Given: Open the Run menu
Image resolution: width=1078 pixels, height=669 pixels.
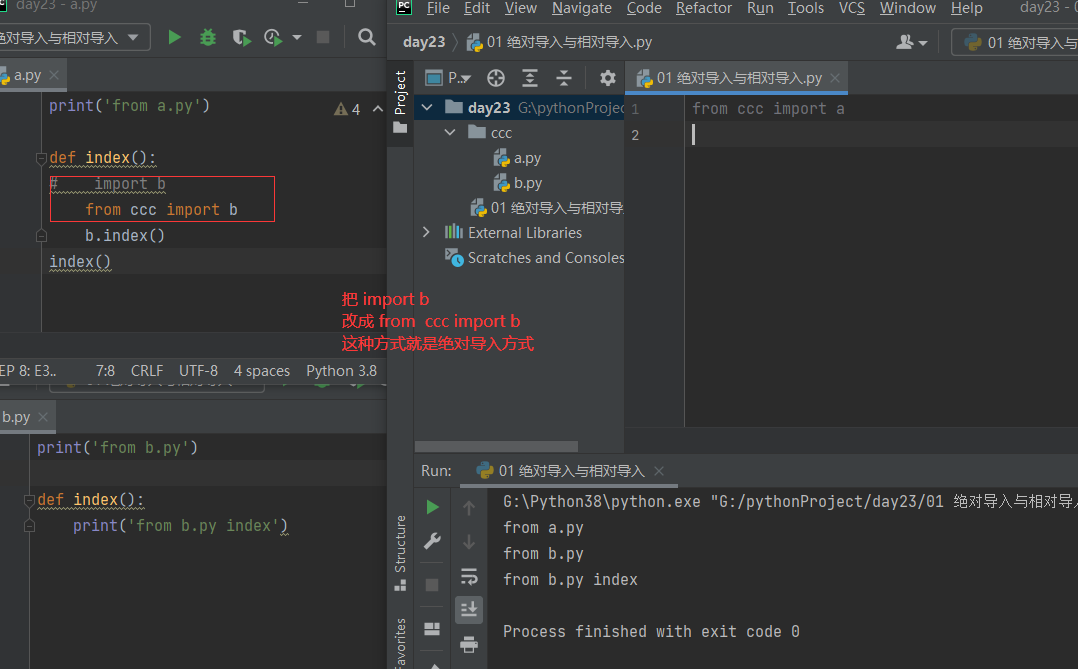Looking at the screenshot, I should (760, 8).
